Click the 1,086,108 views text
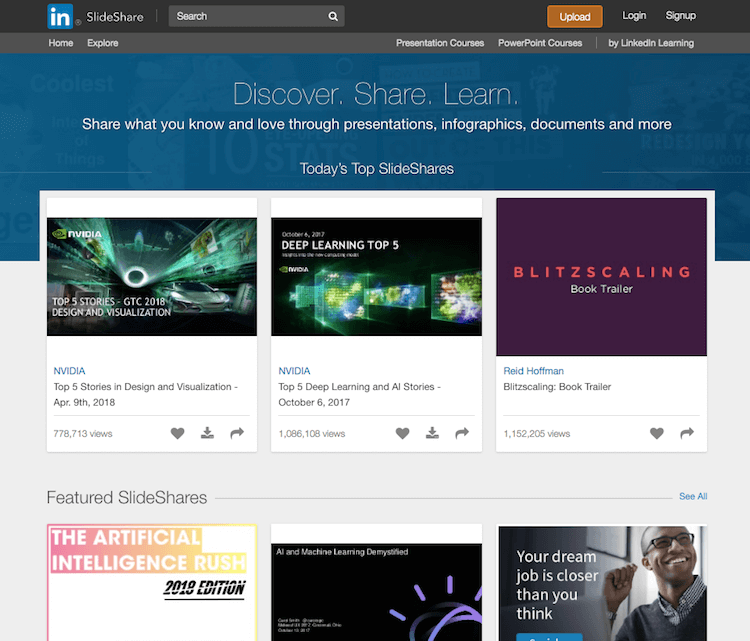This screenshot has width=750, height=641. [312, 433]
